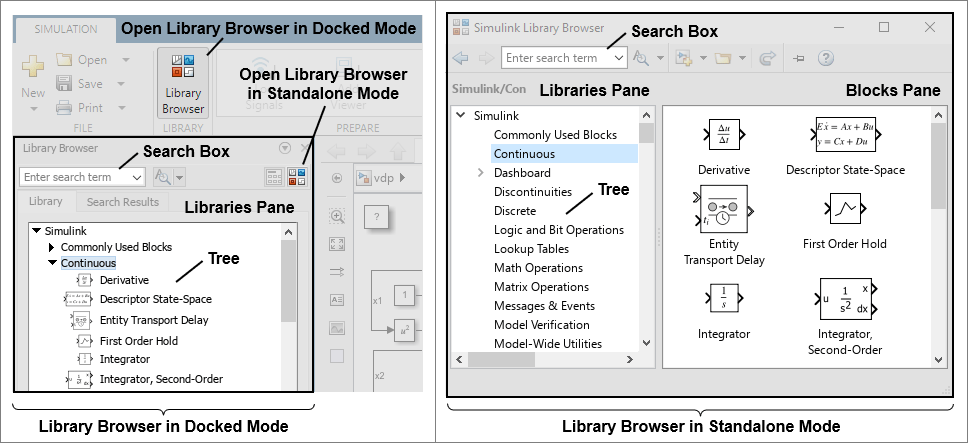Select the Lookup Tables library
968x443 pixels.
[x=531, y=249]
